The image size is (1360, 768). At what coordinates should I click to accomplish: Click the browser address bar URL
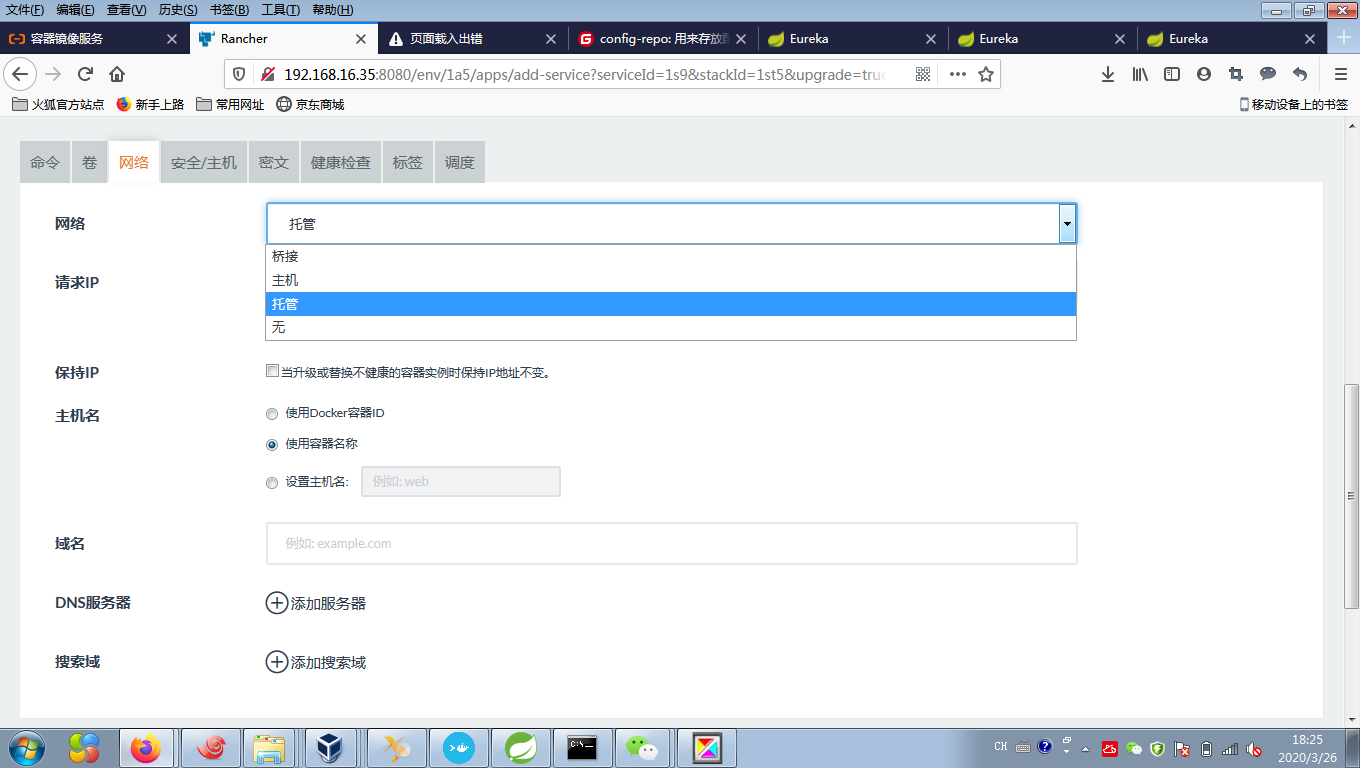click(584, 74)
